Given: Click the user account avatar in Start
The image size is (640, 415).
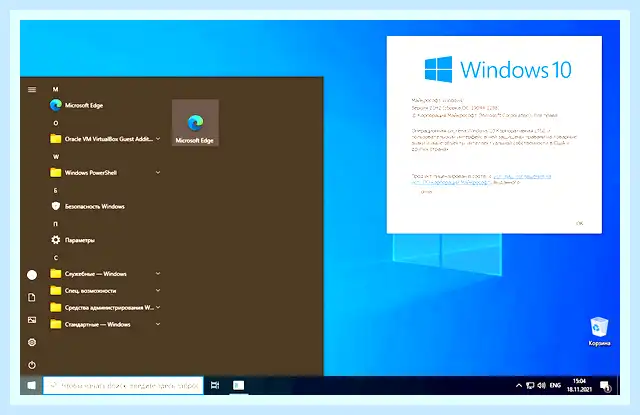Looking at the screenshot, I should coord(32,275).
